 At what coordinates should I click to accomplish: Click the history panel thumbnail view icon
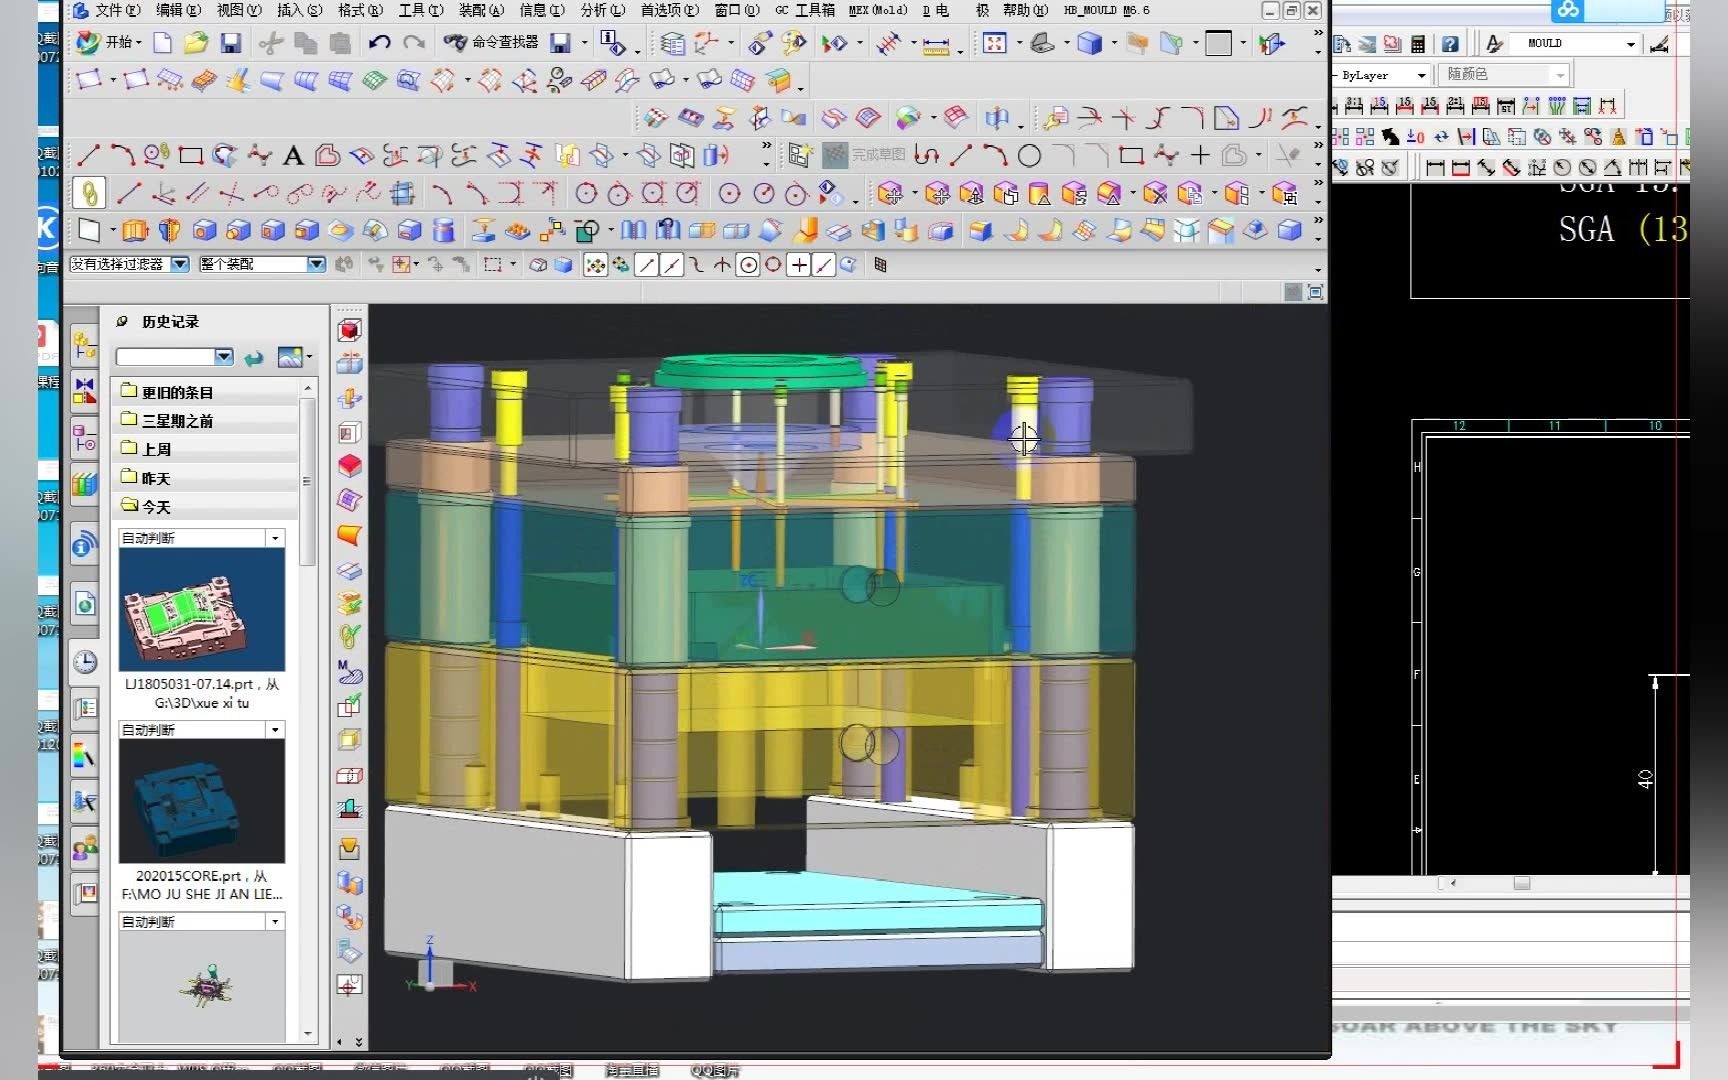[291, 357]
